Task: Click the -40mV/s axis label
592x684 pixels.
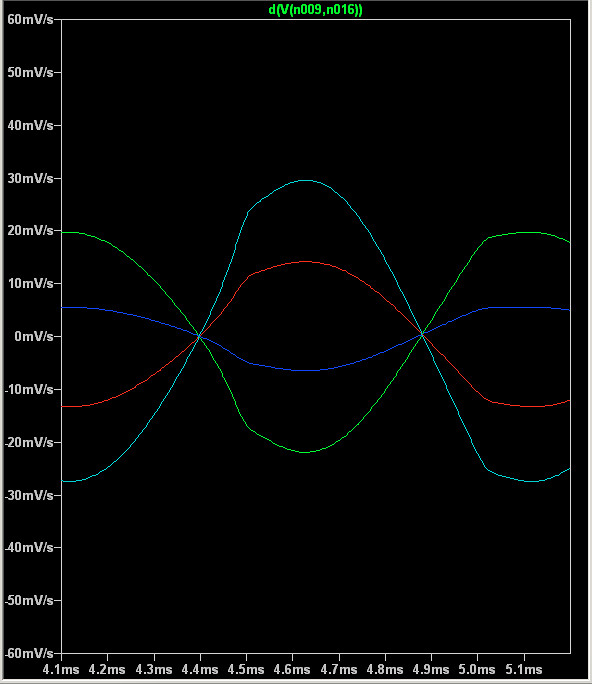Action: pyautogui.click(x=28, y=547)
